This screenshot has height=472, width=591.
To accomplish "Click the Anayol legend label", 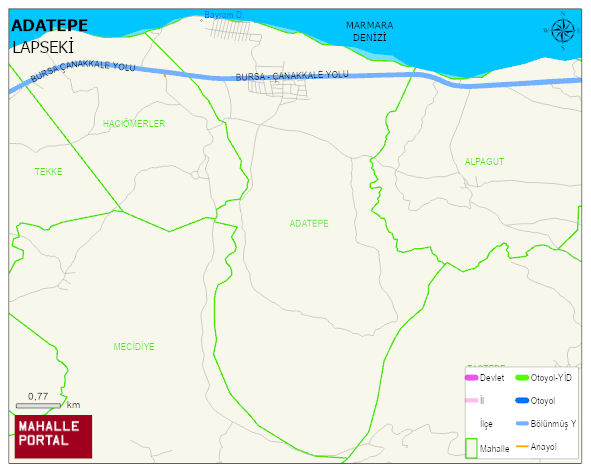I will [544, 447].
